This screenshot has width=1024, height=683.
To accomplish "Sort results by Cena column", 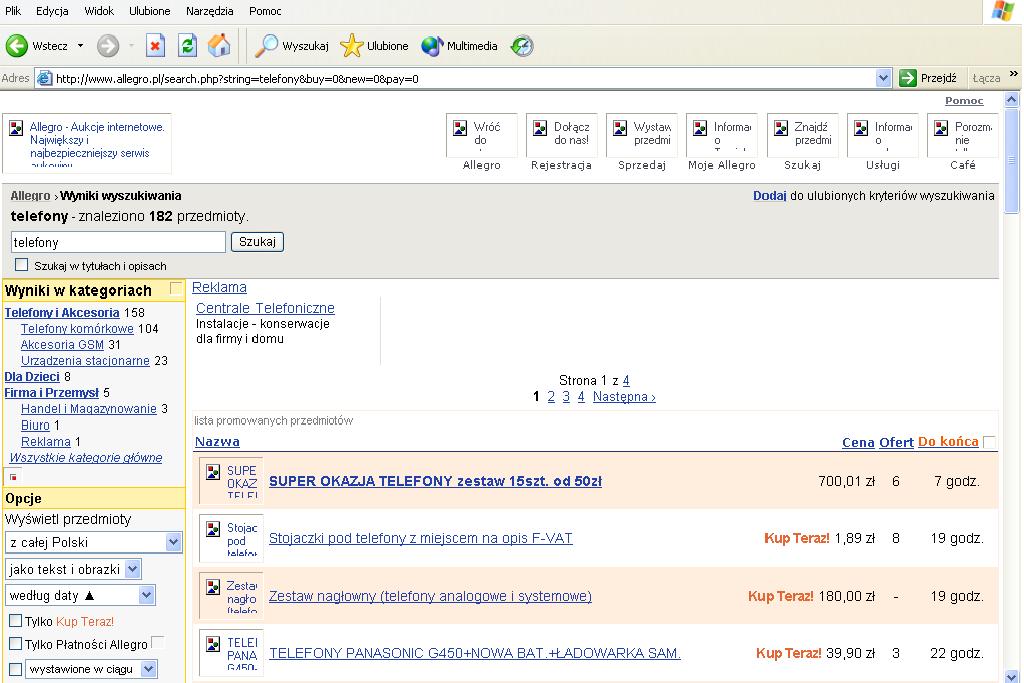I will pyautogui.click(x=858, y=442).
